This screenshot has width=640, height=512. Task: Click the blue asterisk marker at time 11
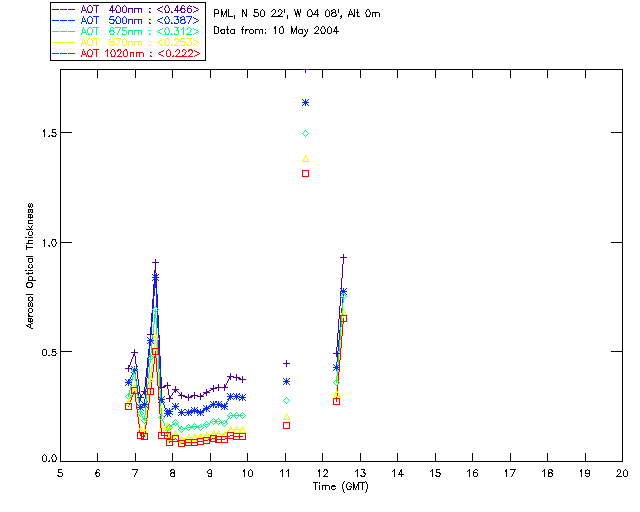(x=287, y=382)
